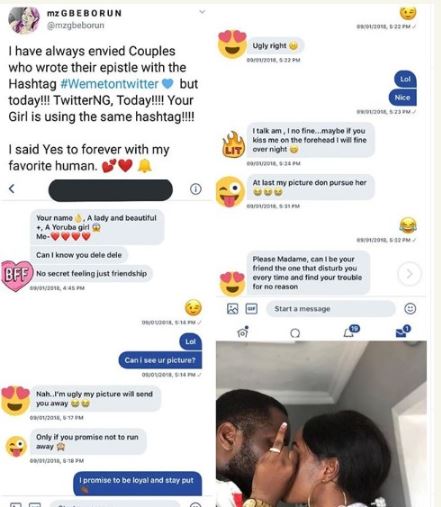Viewport: 441px width, 507px height.
Task: Click mzGBEBORUN profile avatar
Action: [x=24, y=20]
